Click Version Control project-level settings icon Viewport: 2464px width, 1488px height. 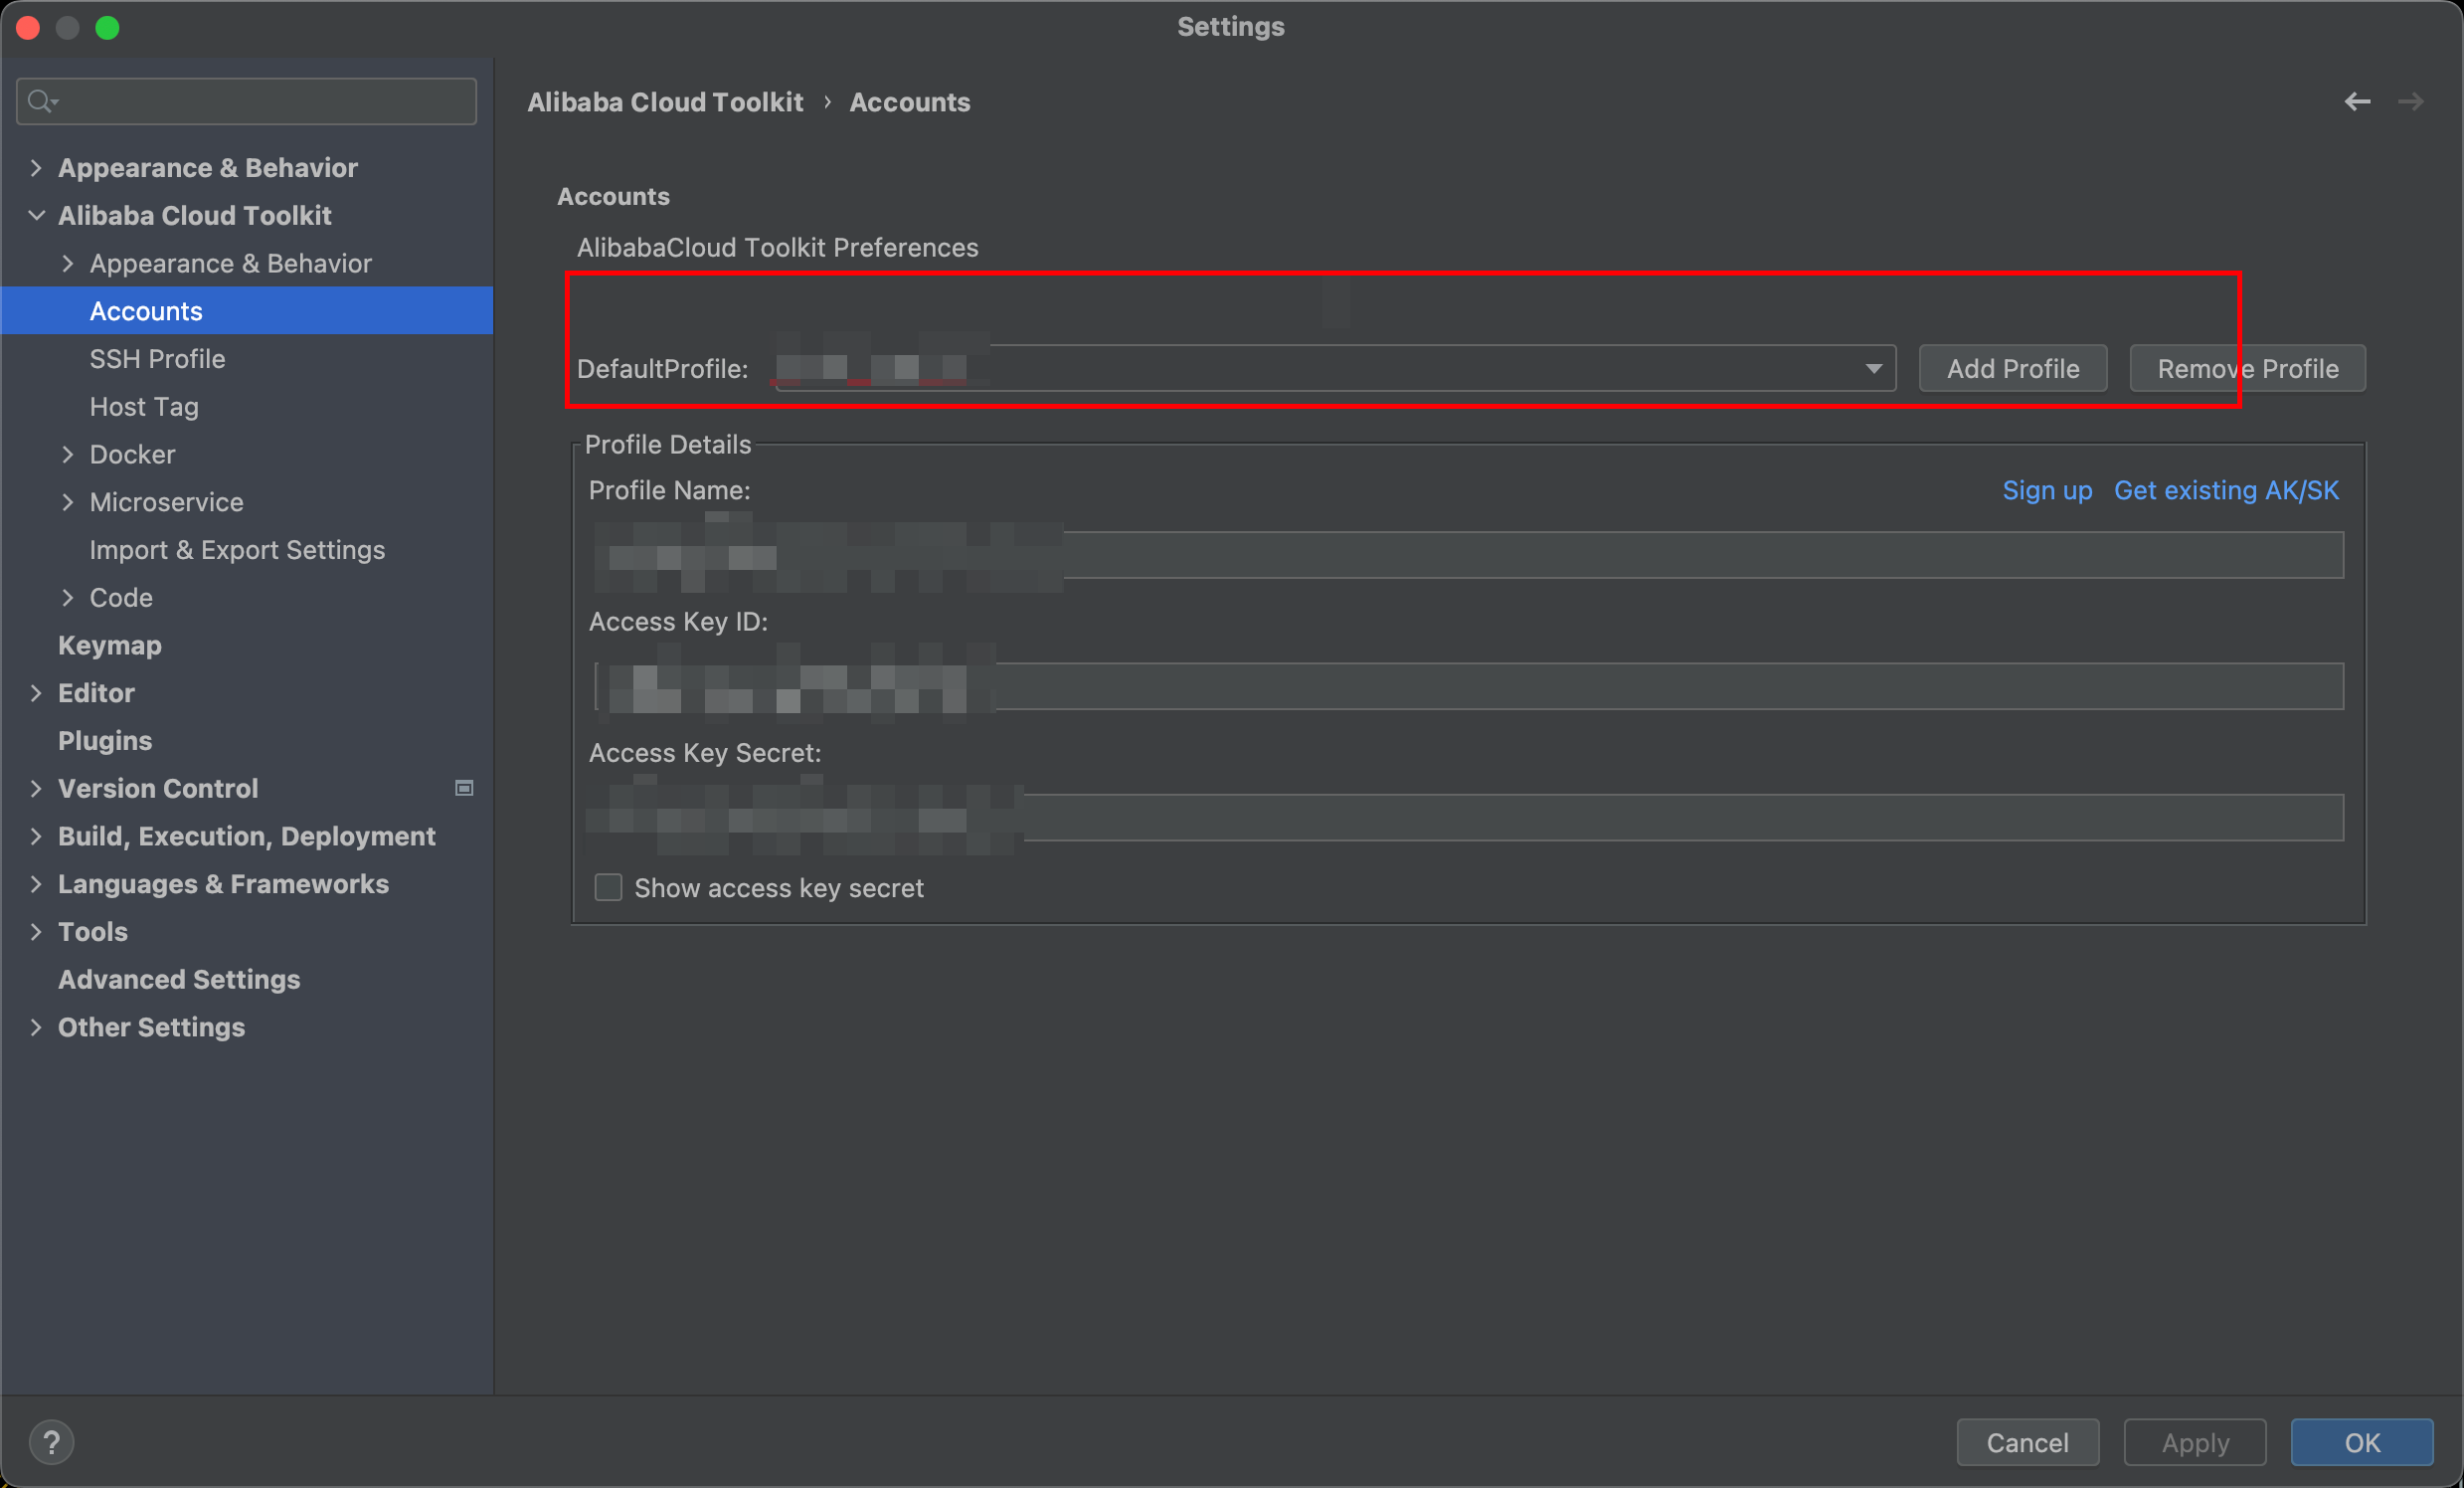464,788
